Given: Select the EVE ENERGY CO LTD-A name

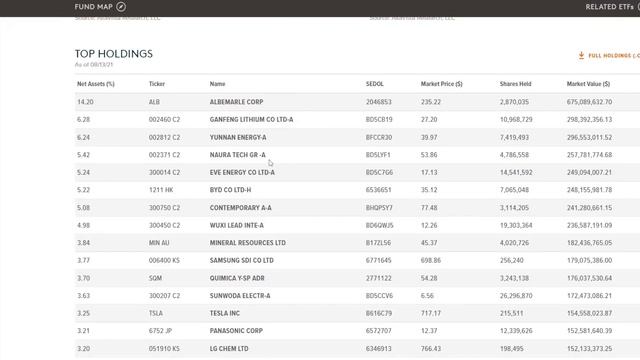Looking at the screenshot, I should click(242, 173).
